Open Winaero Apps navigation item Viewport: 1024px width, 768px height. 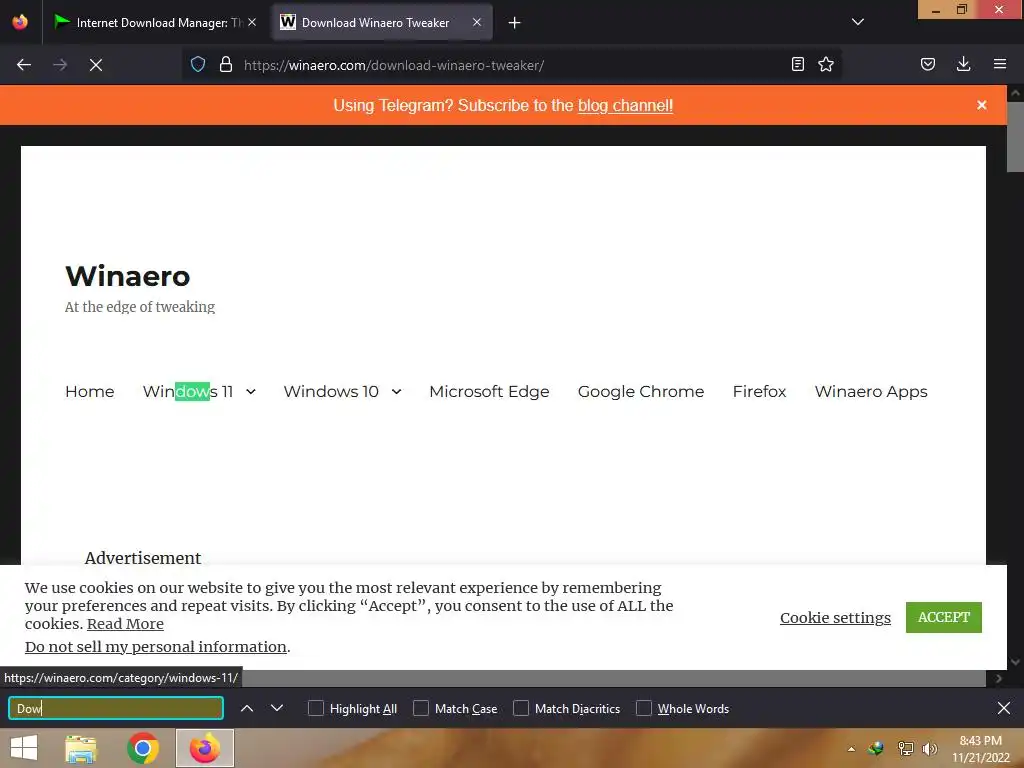pyautogui.click(x=871, y=391)
